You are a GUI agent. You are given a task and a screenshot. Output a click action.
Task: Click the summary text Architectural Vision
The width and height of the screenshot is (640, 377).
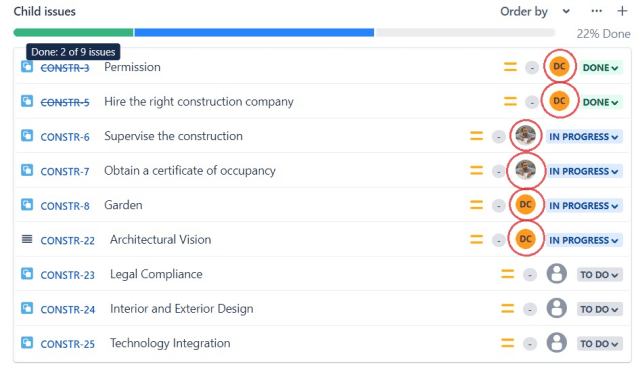(x=160, y=240)
